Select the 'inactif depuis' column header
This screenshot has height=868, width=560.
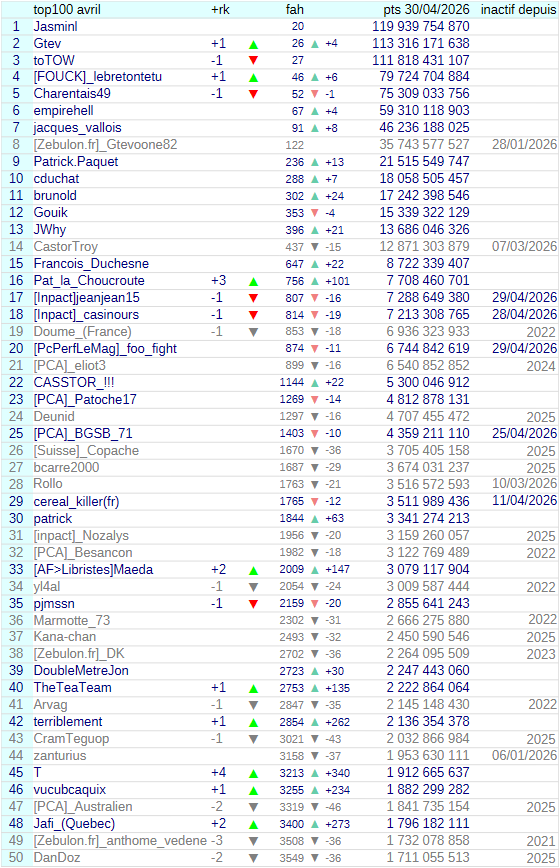click(x=518, y=9)
